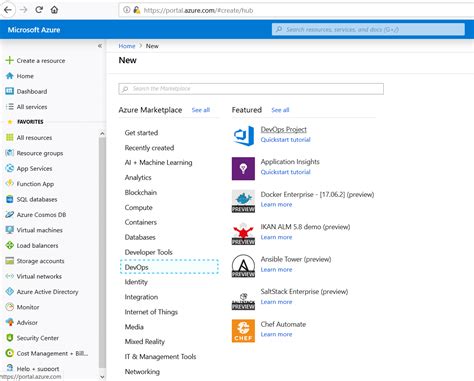Select the Databases marketplace category

click(140, 237)
